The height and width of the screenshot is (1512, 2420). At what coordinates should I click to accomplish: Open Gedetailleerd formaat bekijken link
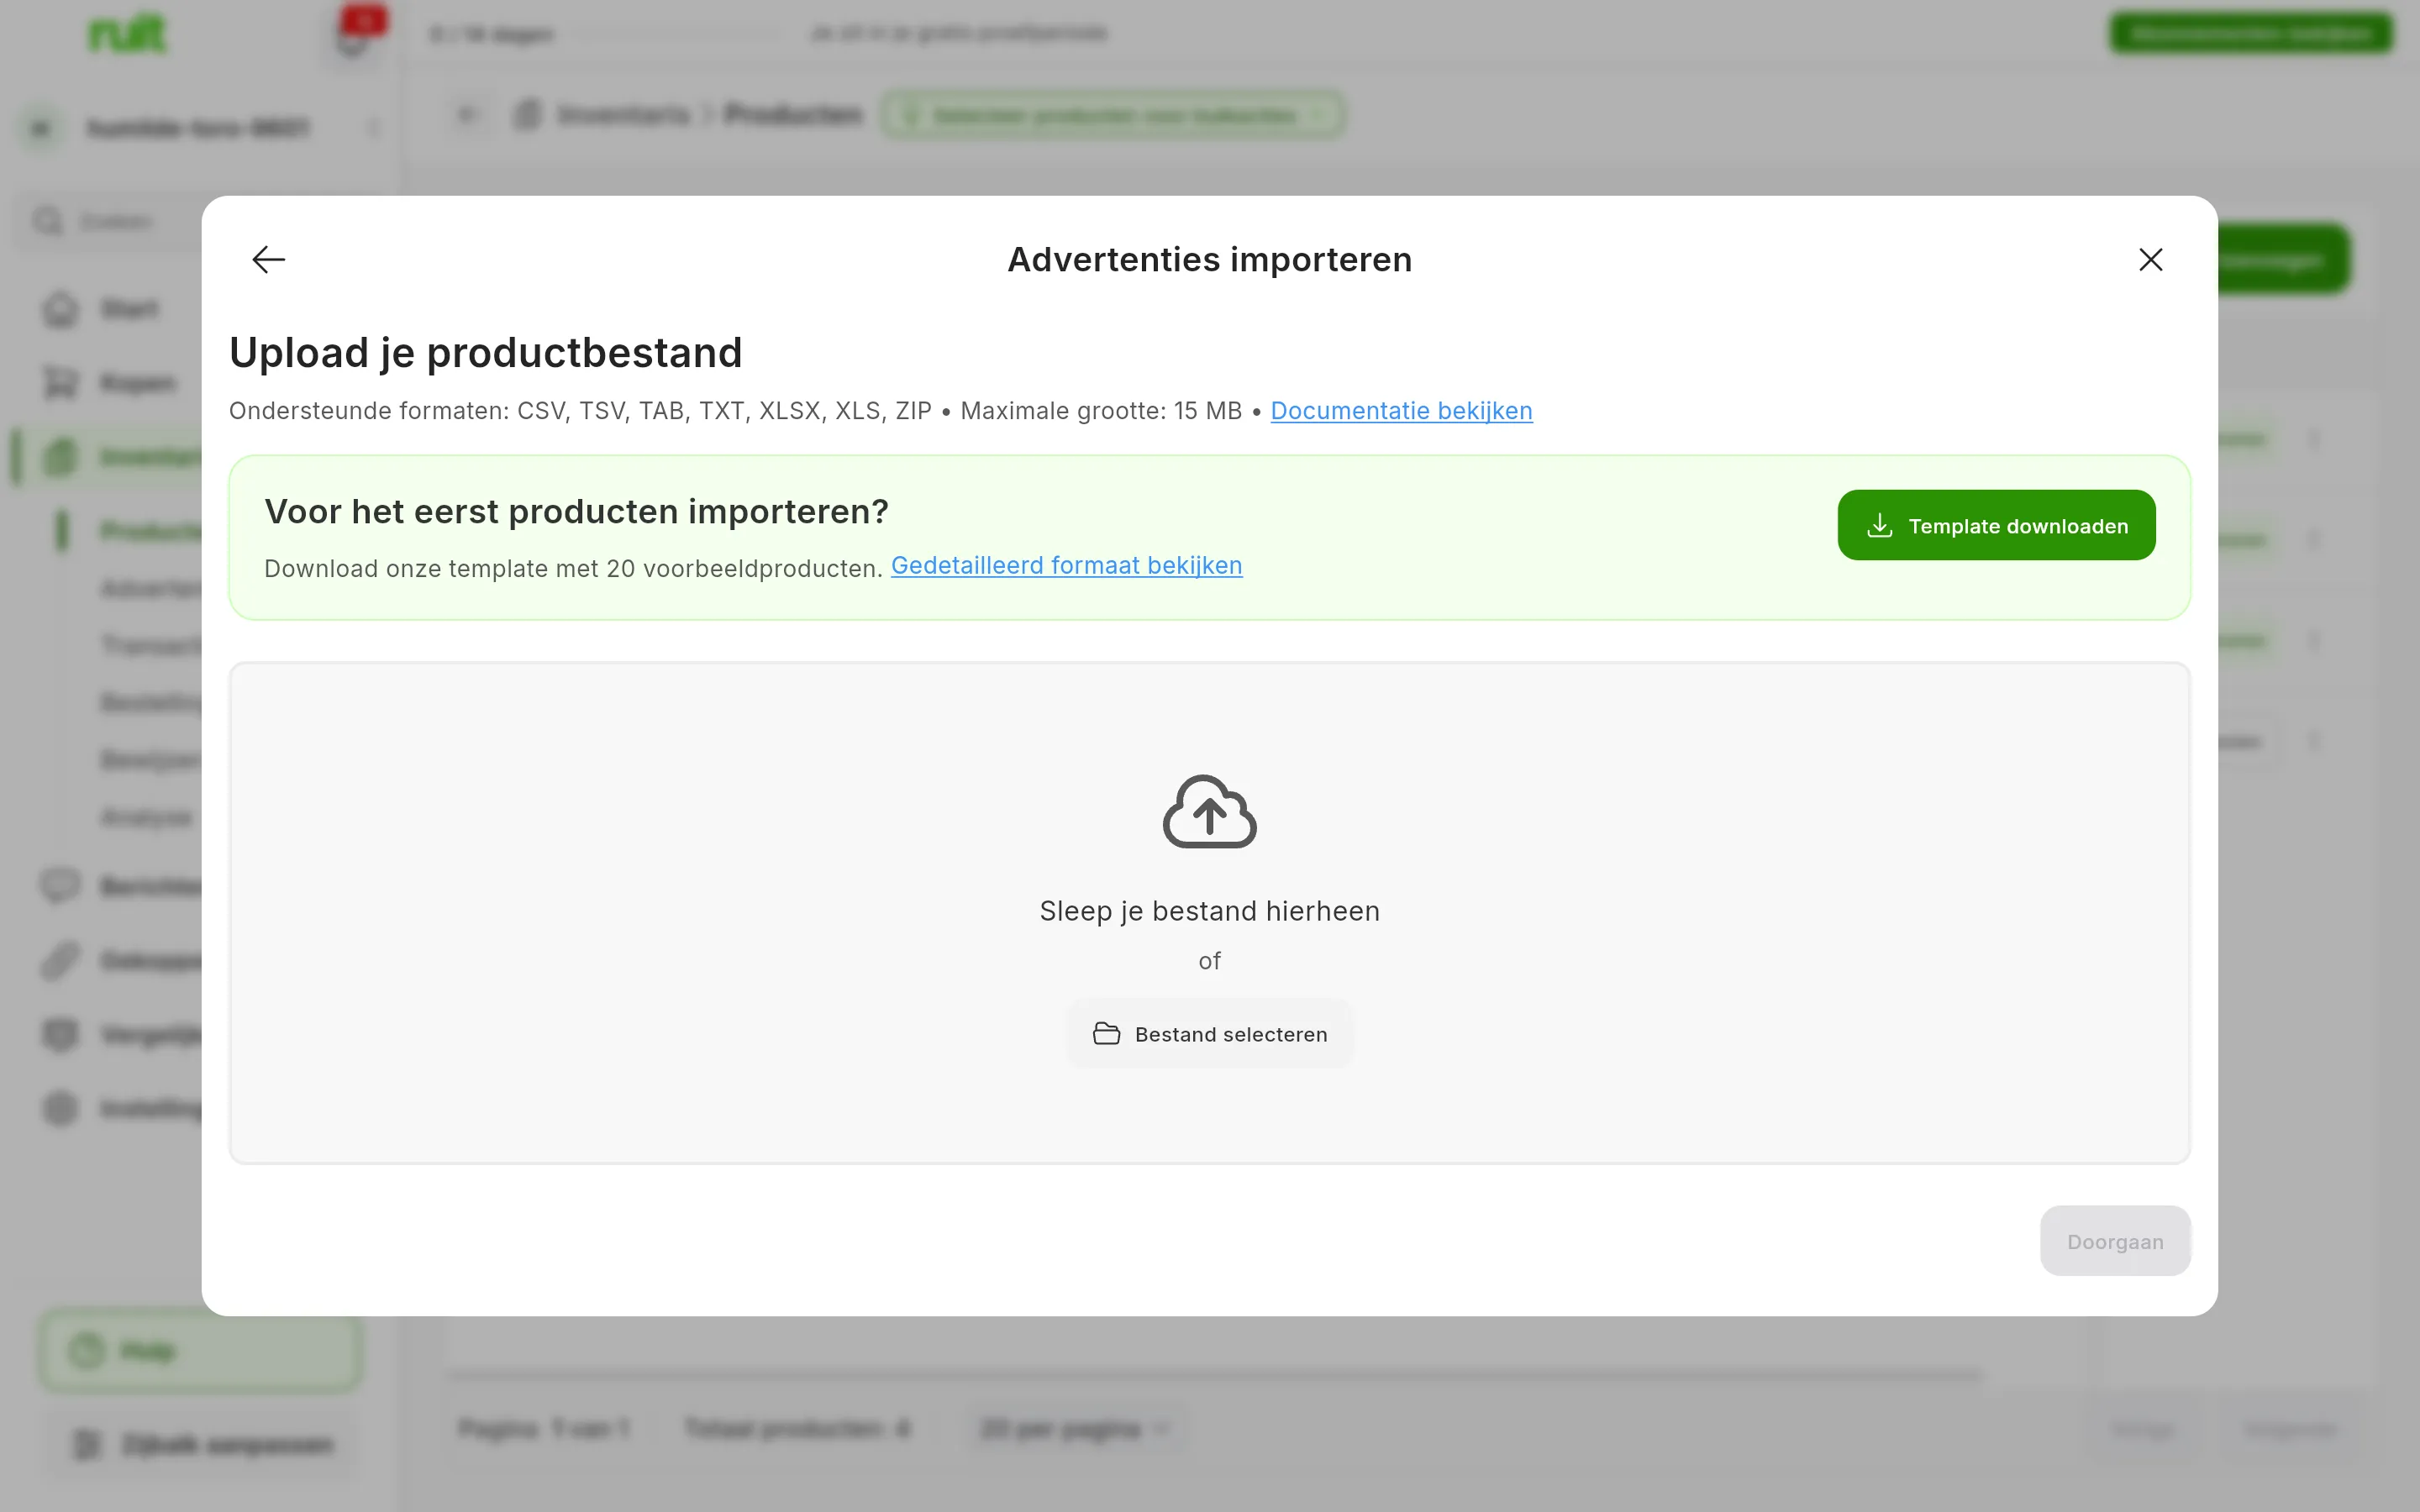1066,566
